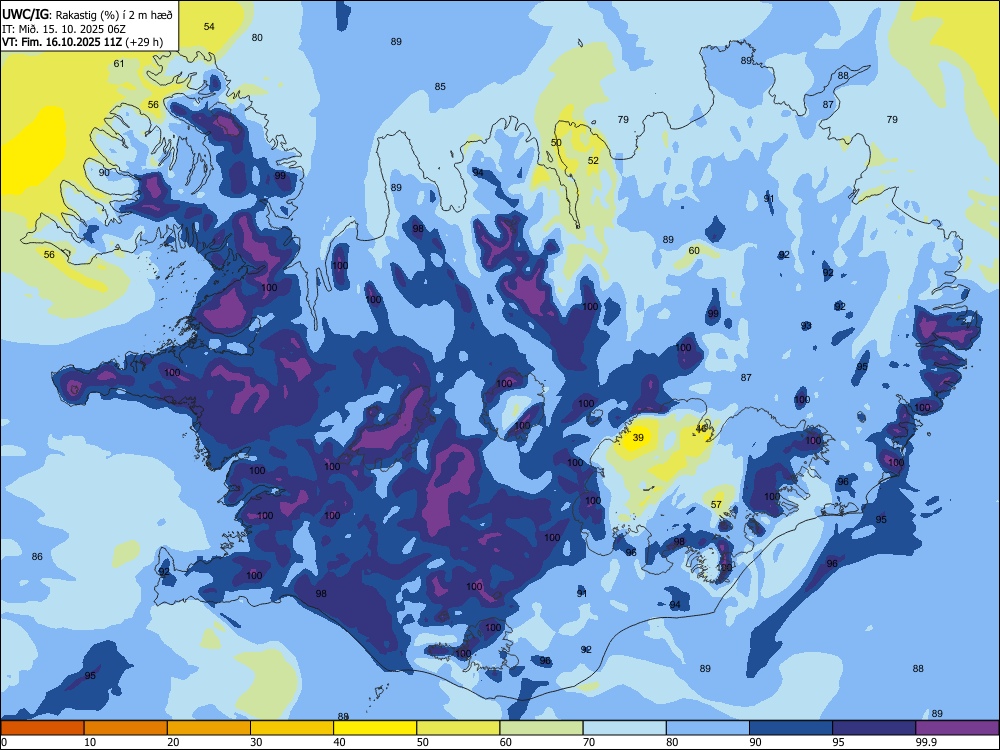Click the '95' legend scale label below the color bar

point(838,742)
